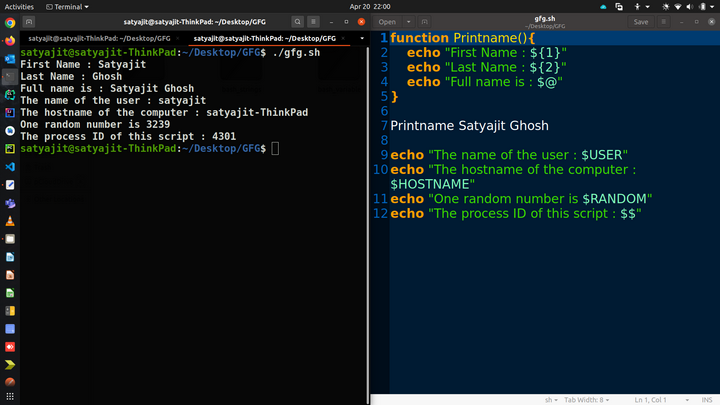The image size is (720, 405).
Task: Expand the recent files arrow beside Open
Action: pos(408,22)
